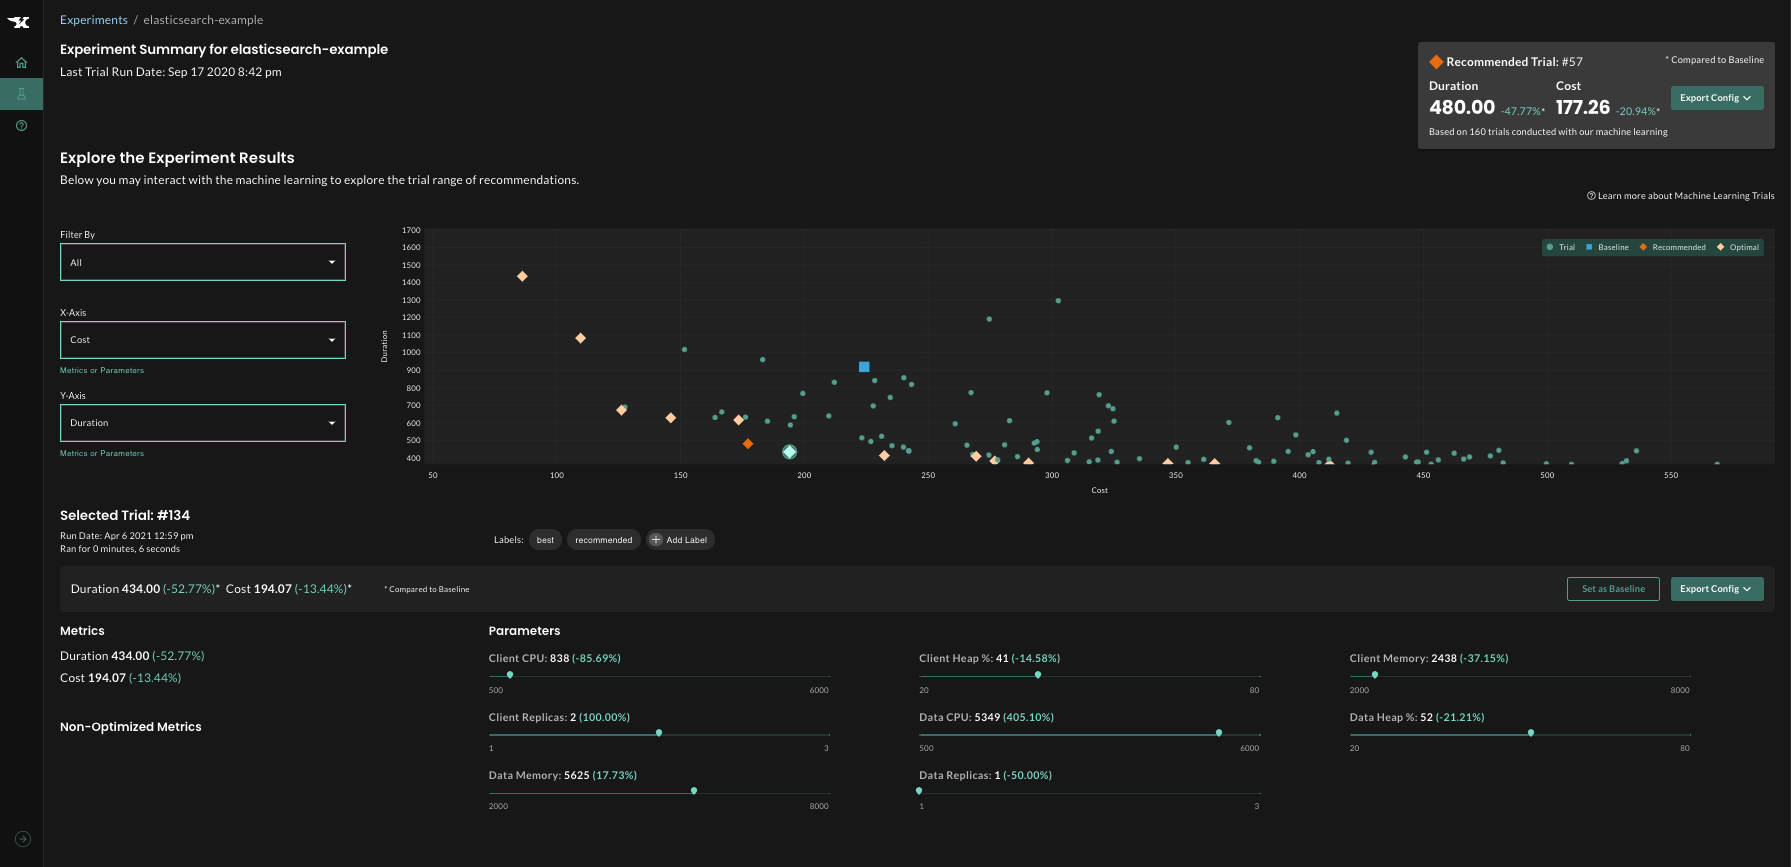Open the home icon in sidebar
This screenshot has height=867, width=1791.
point(21,62)
